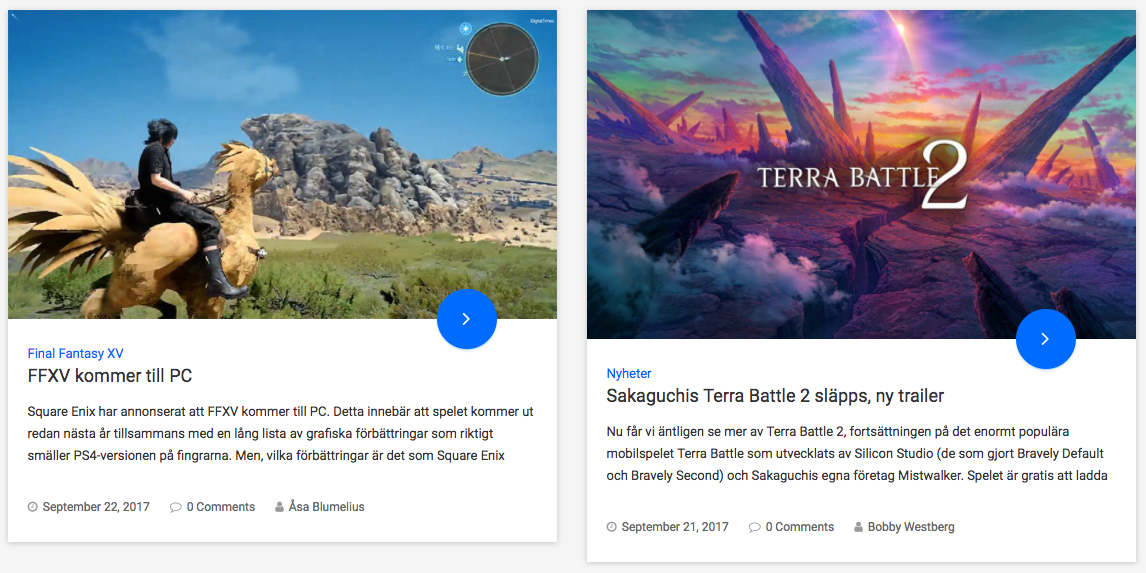Click the chocobo riding screenshot thumbnail
Image resolution: width=1146 pixels, height=573 pixels.
click(x=282, y=164)
